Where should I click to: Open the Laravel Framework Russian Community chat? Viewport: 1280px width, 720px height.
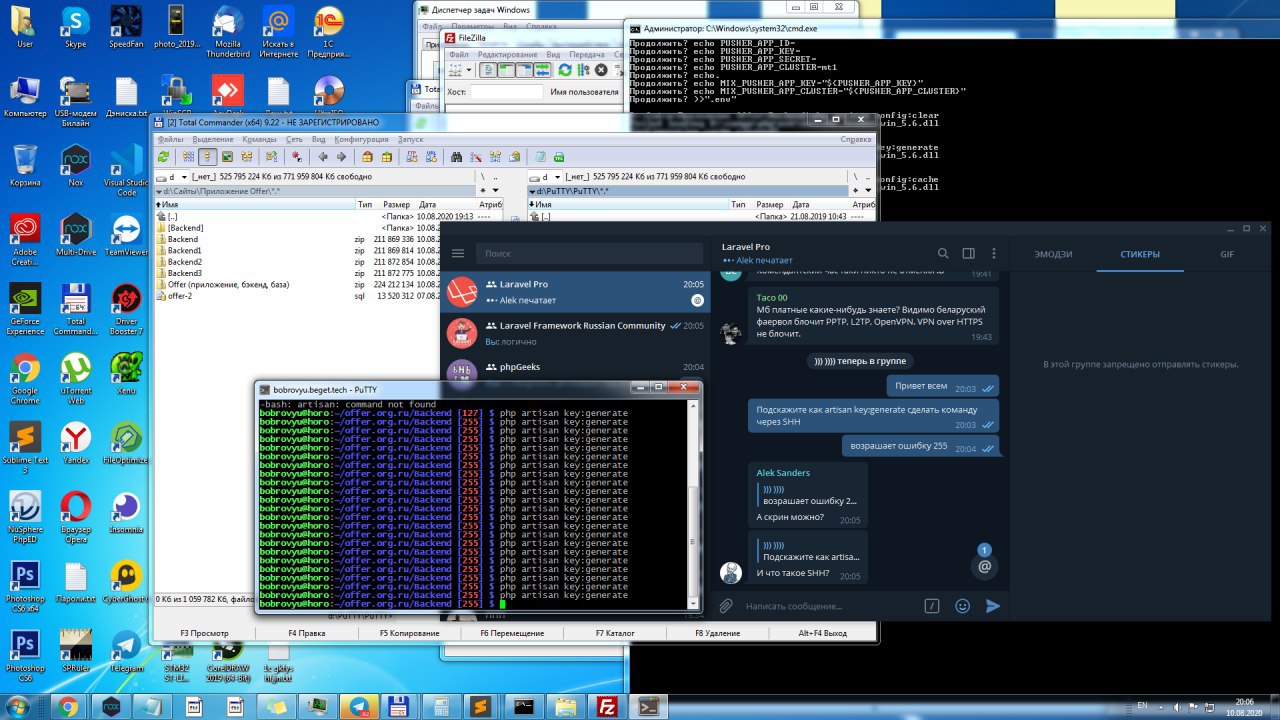coord(575,332)
